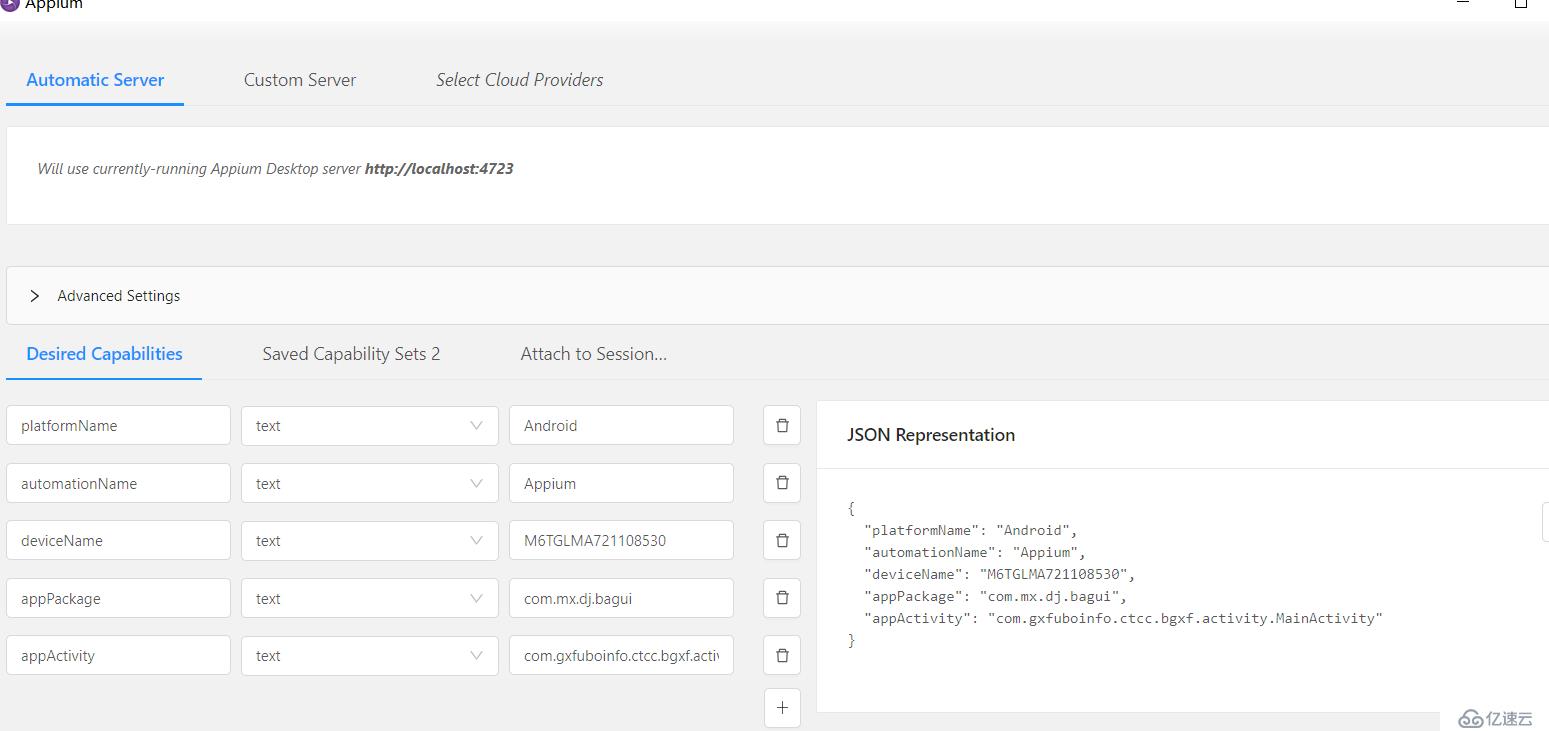The width and height of the screenshot is (1549, 731).
Task: Click the JSON "deviceName" line
Action: pos(1000,574)
